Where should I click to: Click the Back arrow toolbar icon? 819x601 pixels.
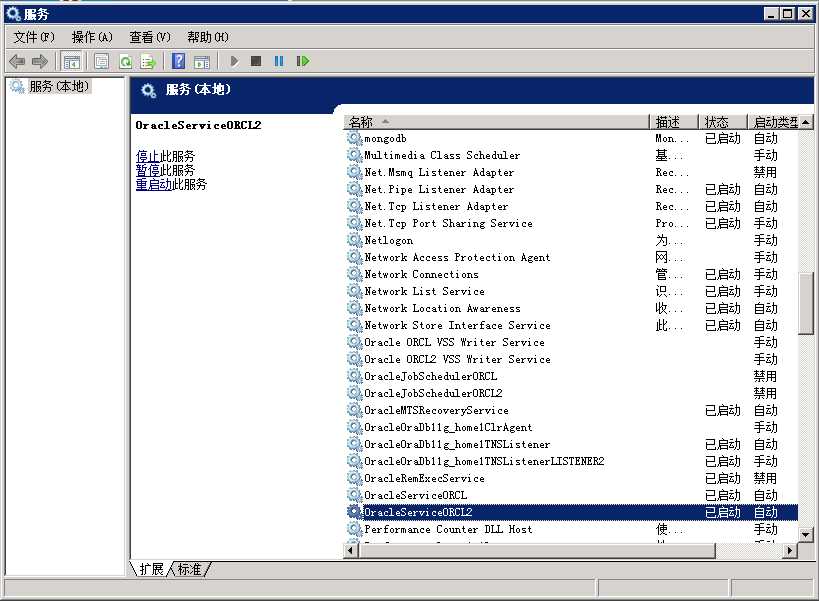17,62
